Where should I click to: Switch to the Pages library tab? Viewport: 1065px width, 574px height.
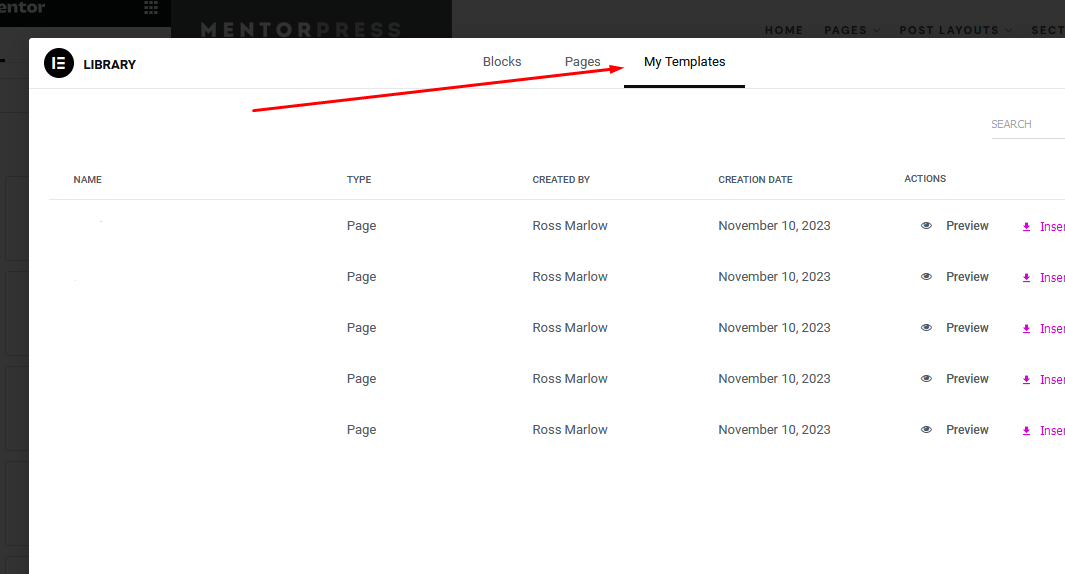[x=582, y=62]
